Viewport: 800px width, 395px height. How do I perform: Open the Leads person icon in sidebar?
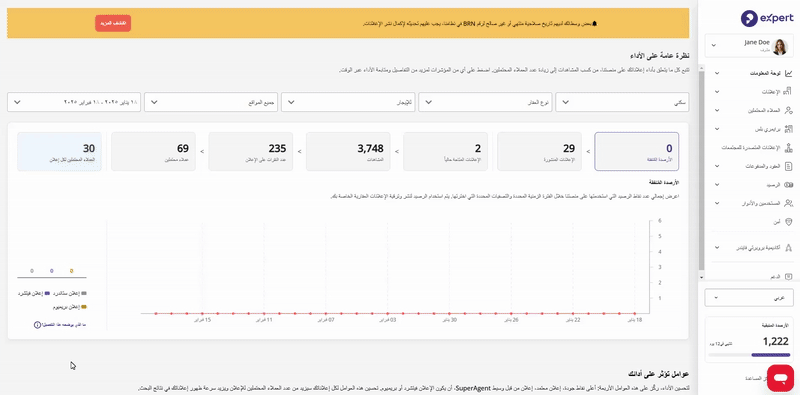789,110
